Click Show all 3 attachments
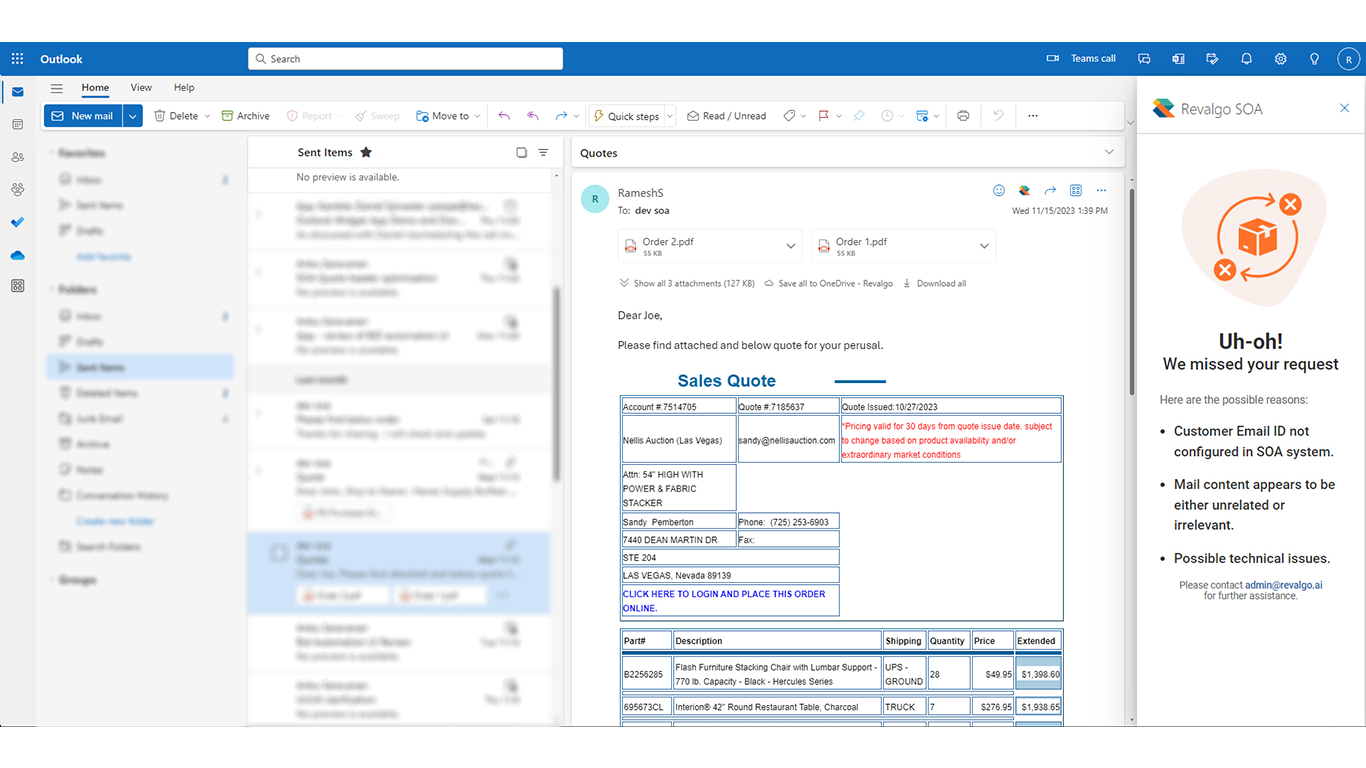This screenshot has height=768, width=1366. tap(687, 283)
